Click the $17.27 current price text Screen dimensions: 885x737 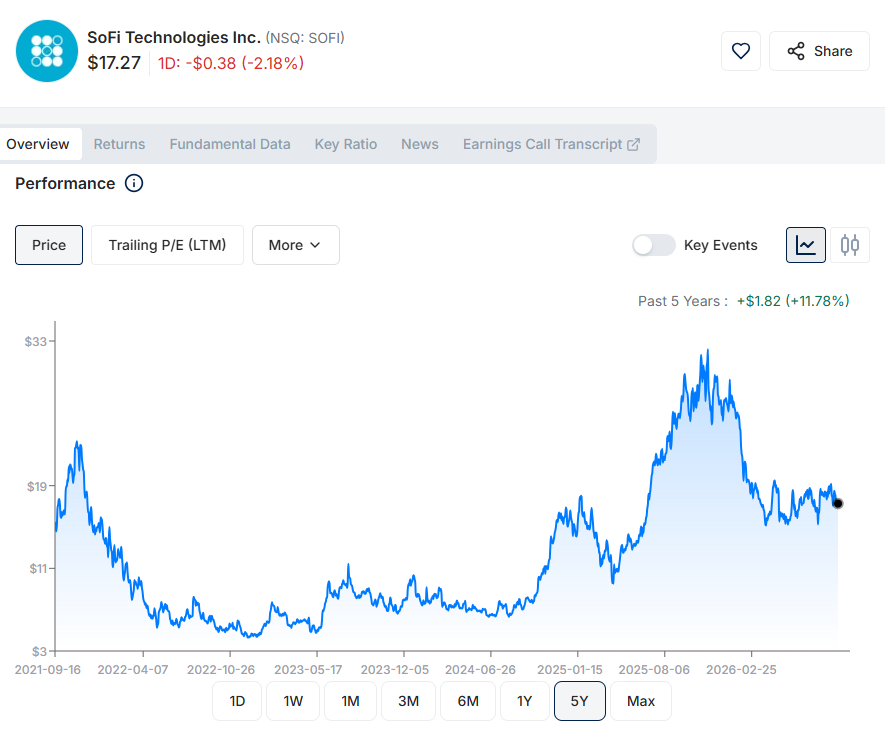click(x=114, y=63)
